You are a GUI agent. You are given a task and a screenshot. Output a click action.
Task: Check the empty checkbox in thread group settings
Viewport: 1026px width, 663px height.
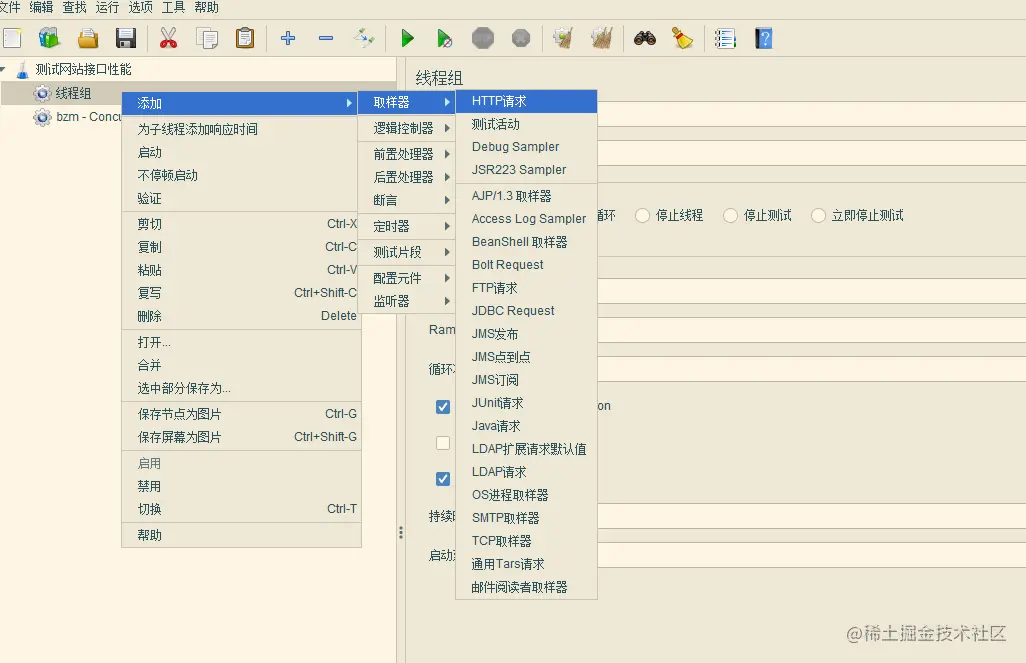[x=443, y=443]
